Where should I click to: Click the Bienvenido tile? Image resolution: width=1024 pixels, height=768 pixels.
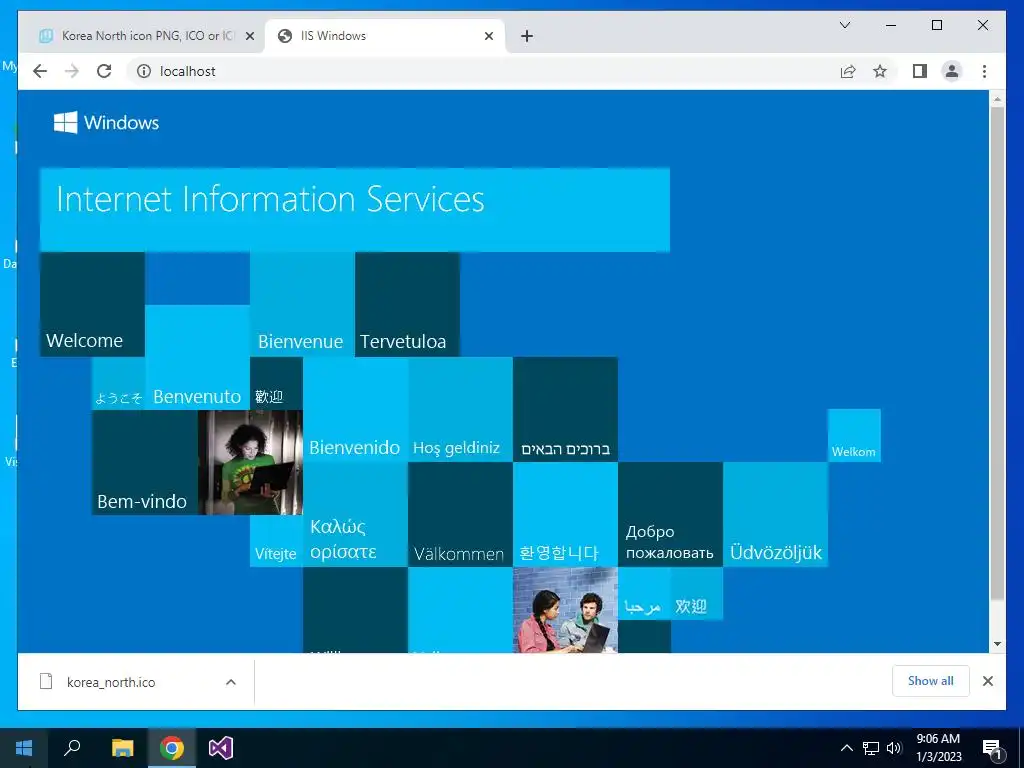click(x=355, y=409)
